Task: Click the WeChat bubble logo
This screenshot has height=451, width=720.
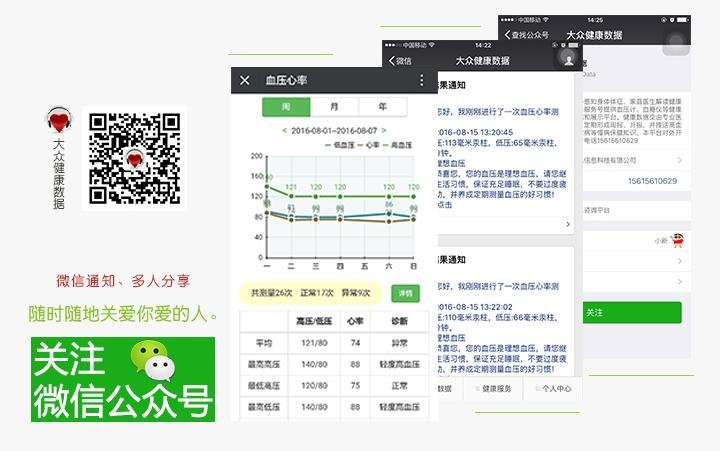Action: click(x=153, y=360)
